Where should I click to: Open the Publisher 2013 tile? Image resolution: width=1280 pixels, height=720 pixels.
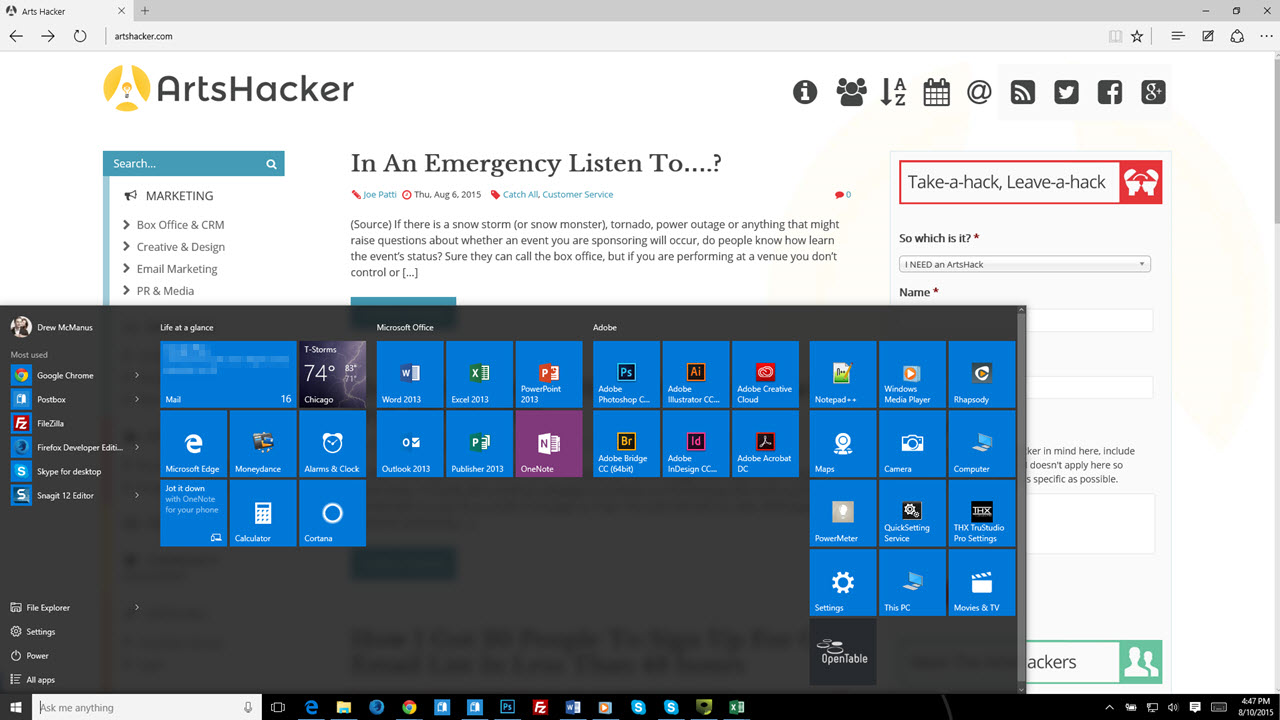(479, 443)
